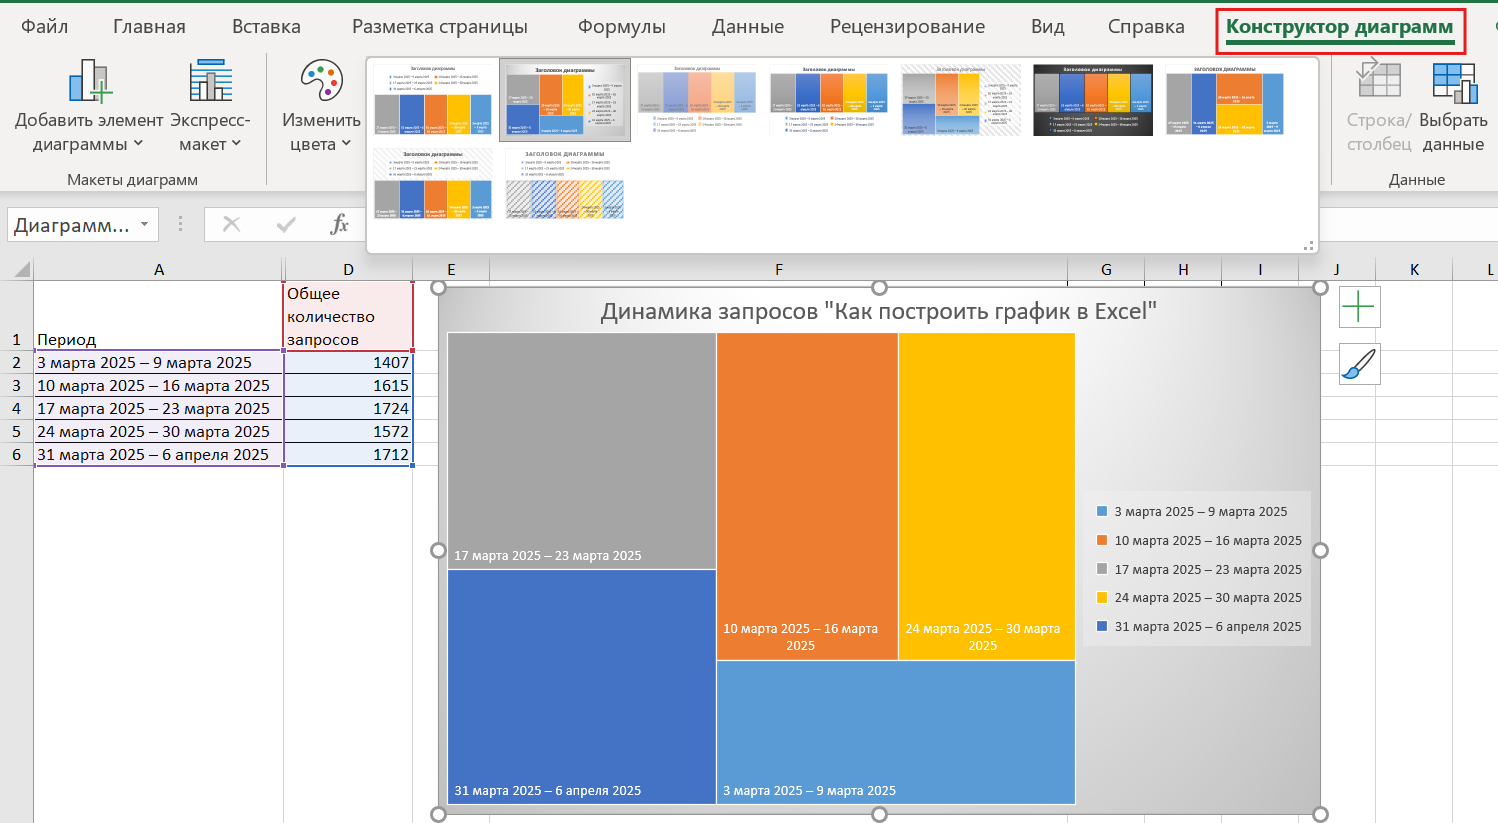Click the Строка/столбец switch icon
The width and height of the screenshot is (1498, 823).
coord(1378,80)
